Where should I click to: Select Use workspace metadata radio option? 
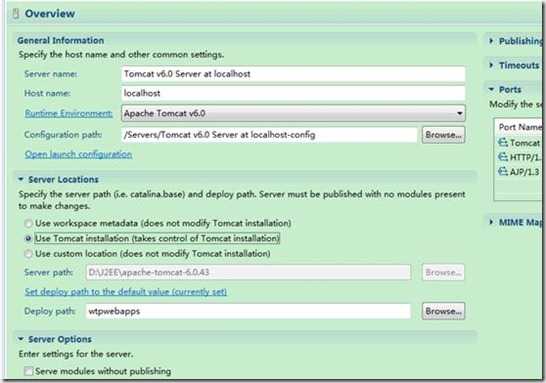point(29,223)
